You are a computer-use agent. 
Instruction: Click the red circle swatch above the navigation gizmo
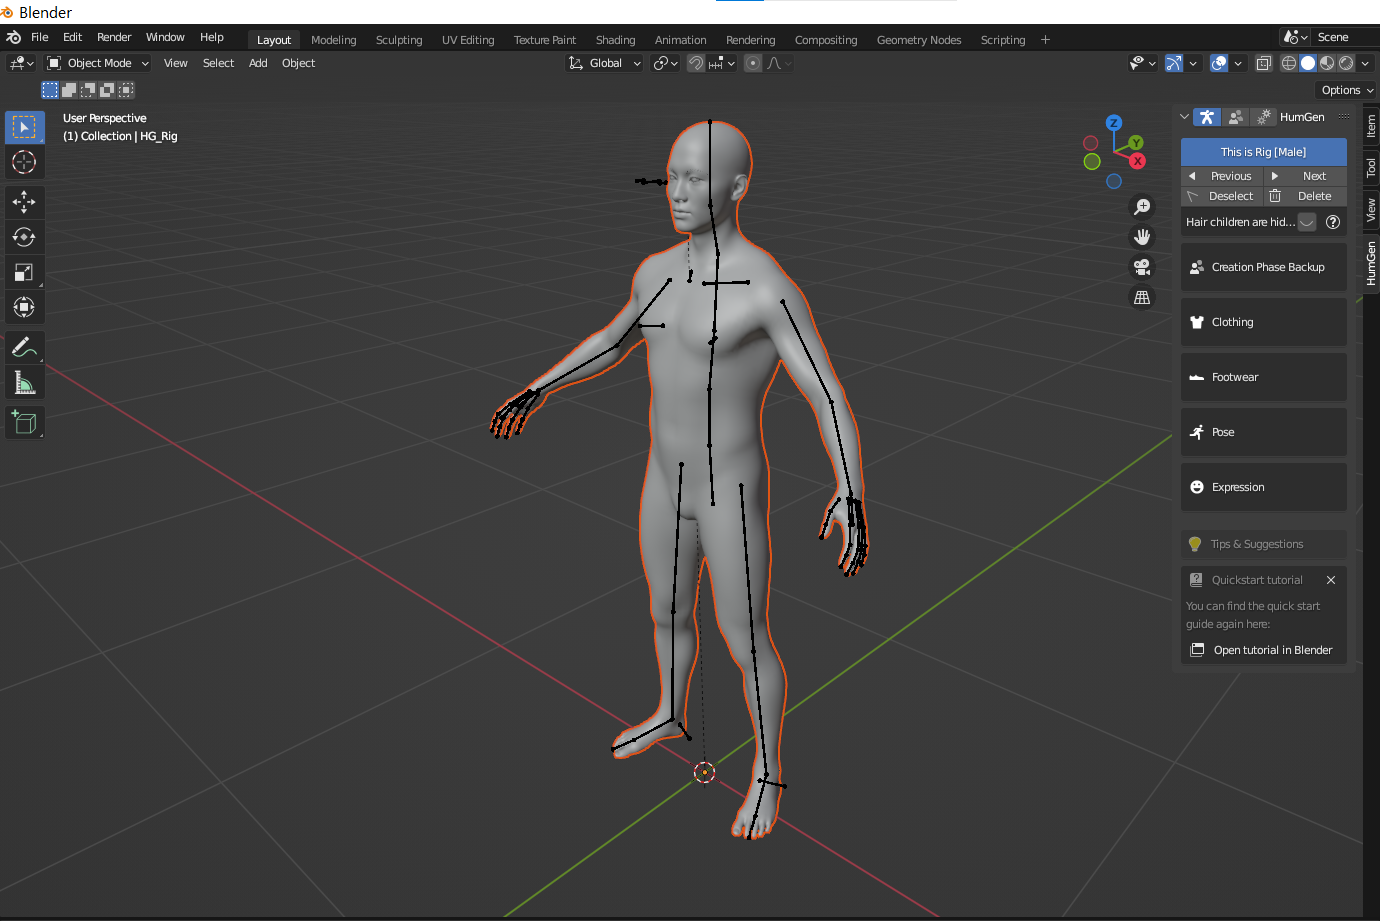(1090, 143)
